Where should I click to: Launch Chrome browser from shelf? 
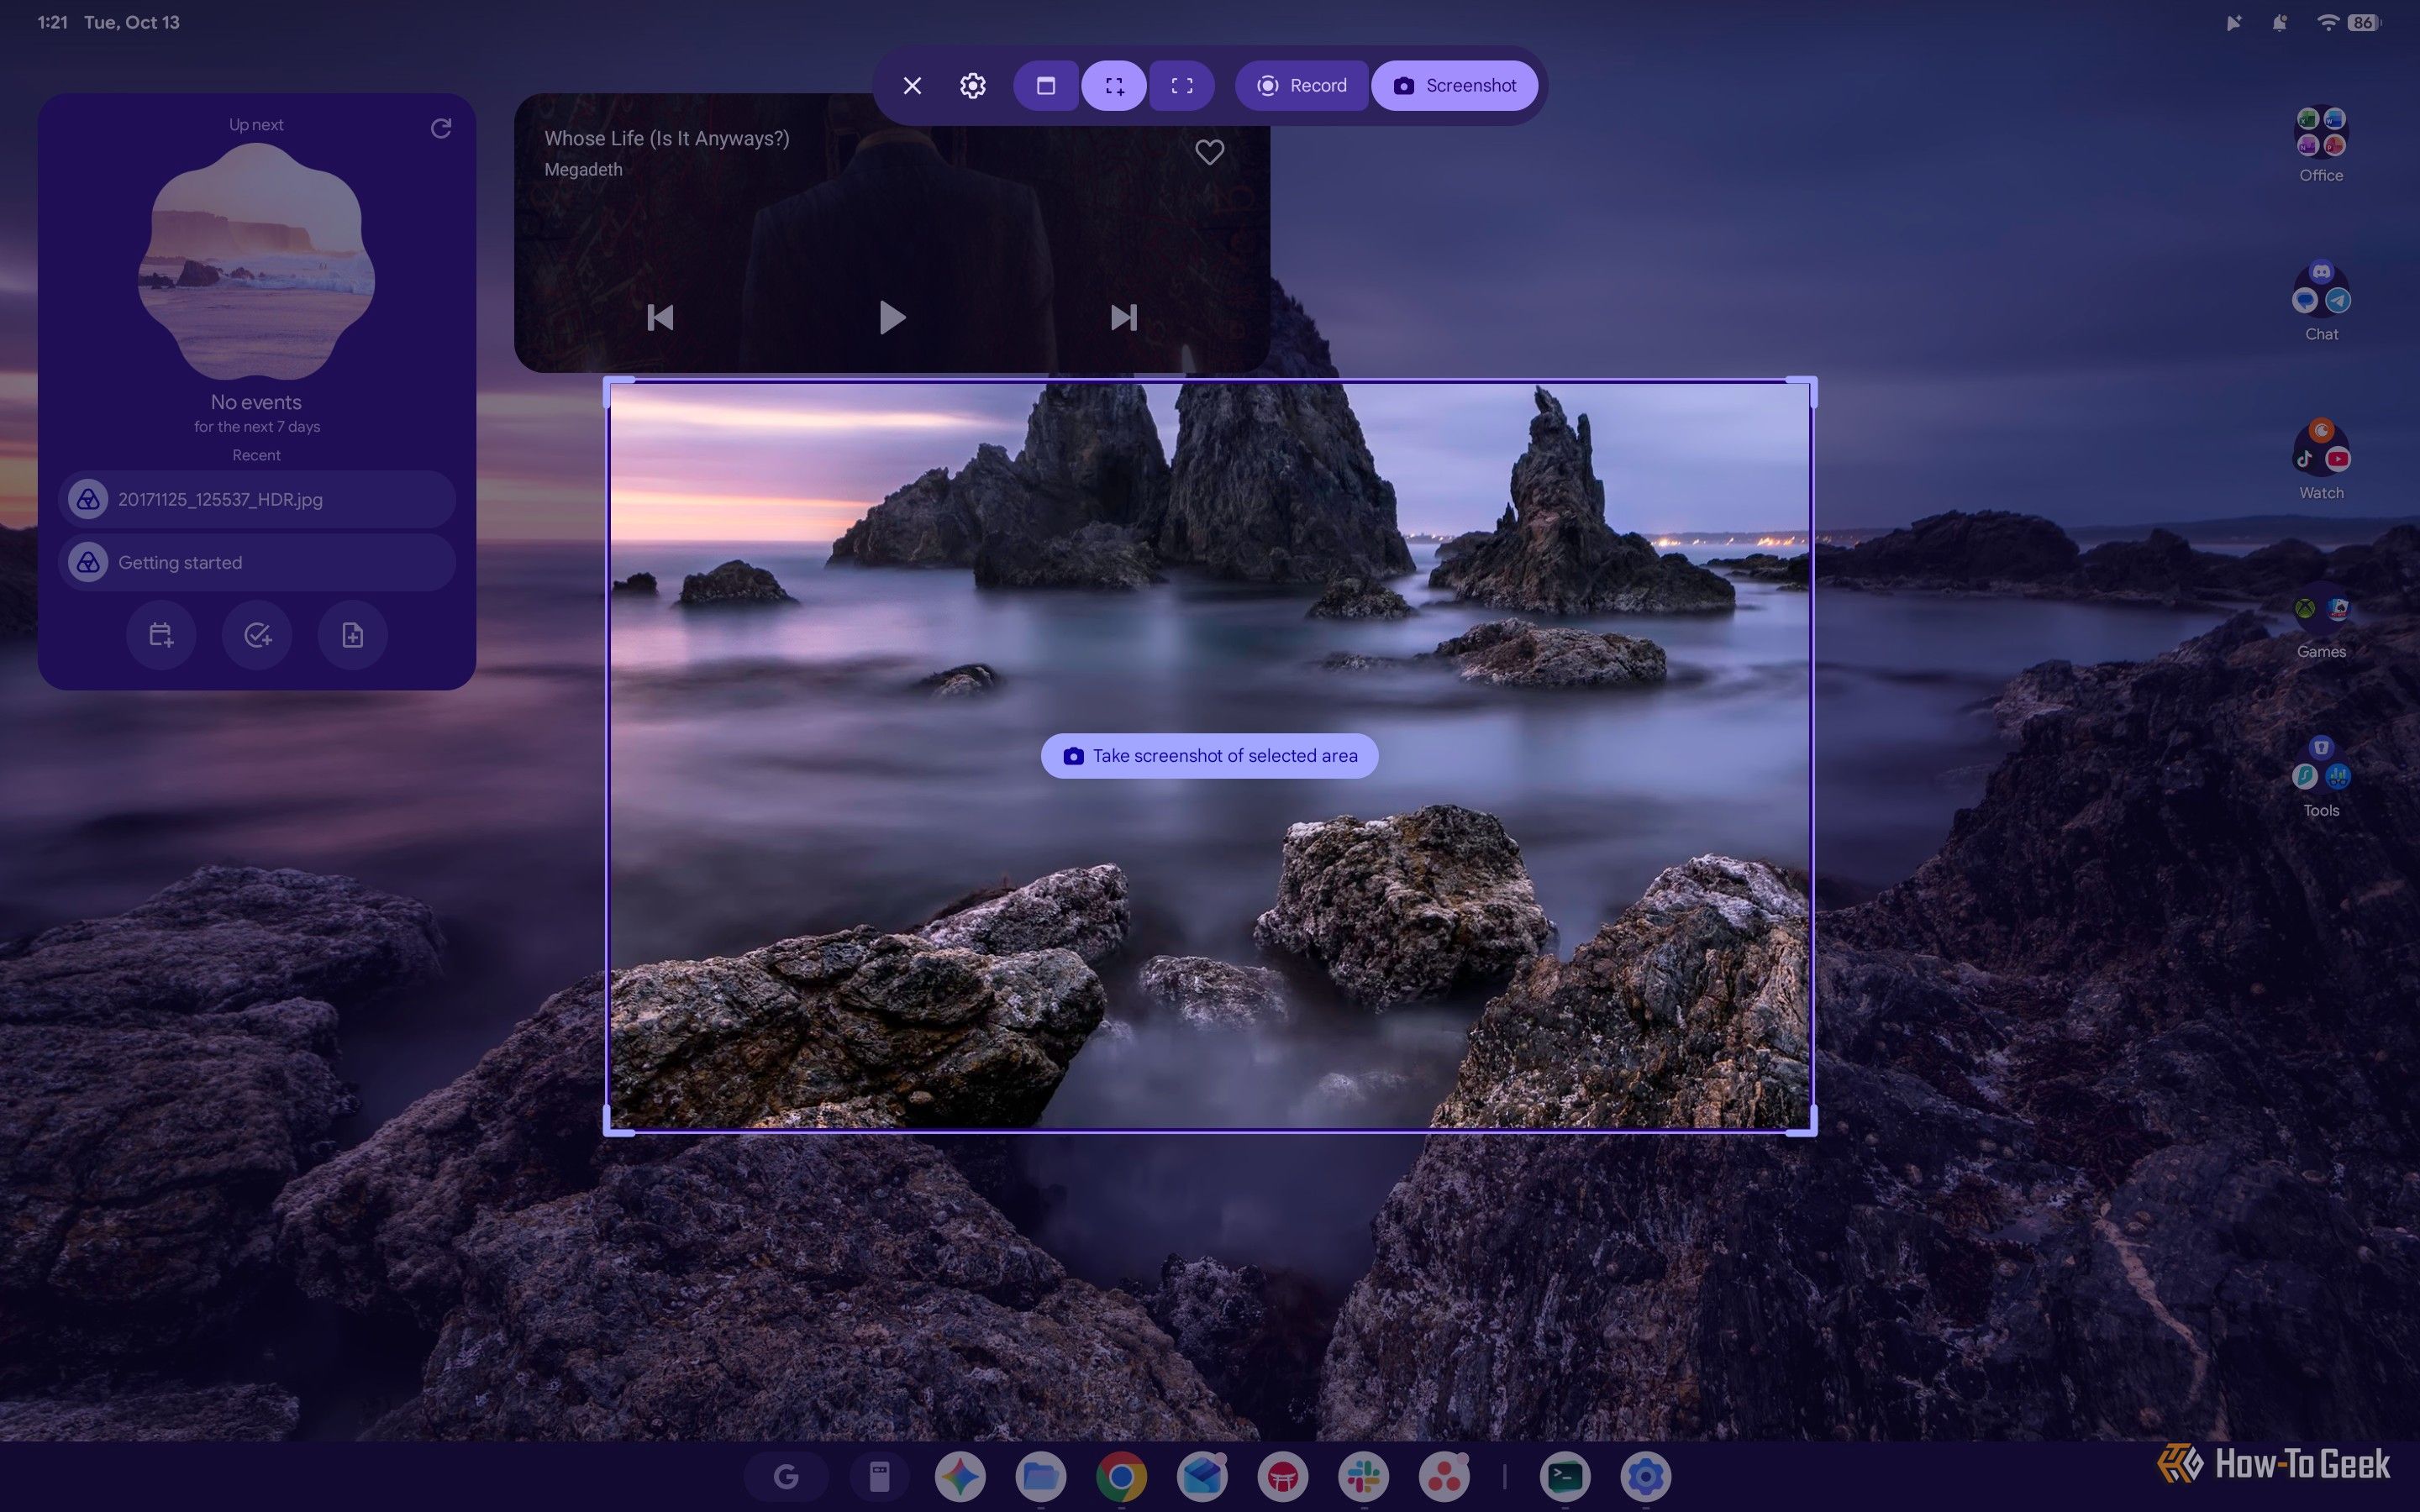[x=1121, y=1476]
